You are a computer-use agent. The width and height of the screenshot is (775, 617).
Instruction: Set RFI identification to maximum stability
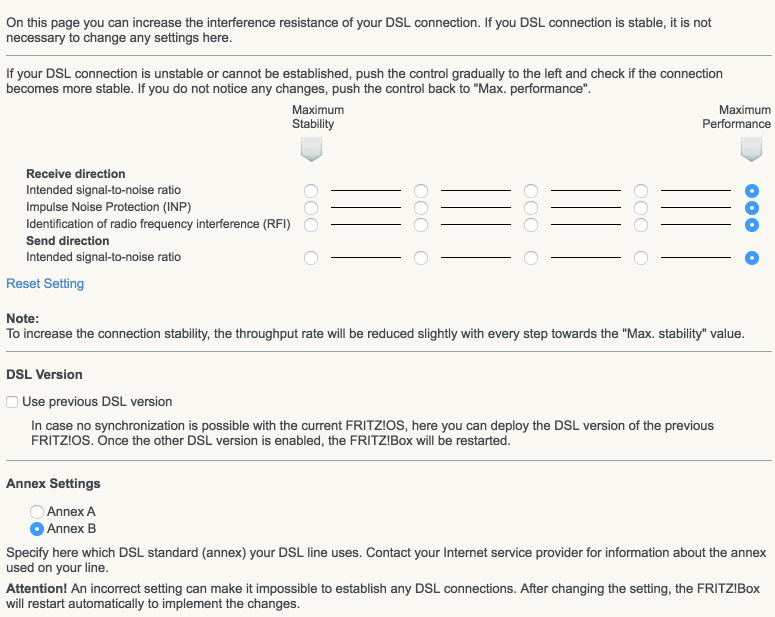click(311, 224)
